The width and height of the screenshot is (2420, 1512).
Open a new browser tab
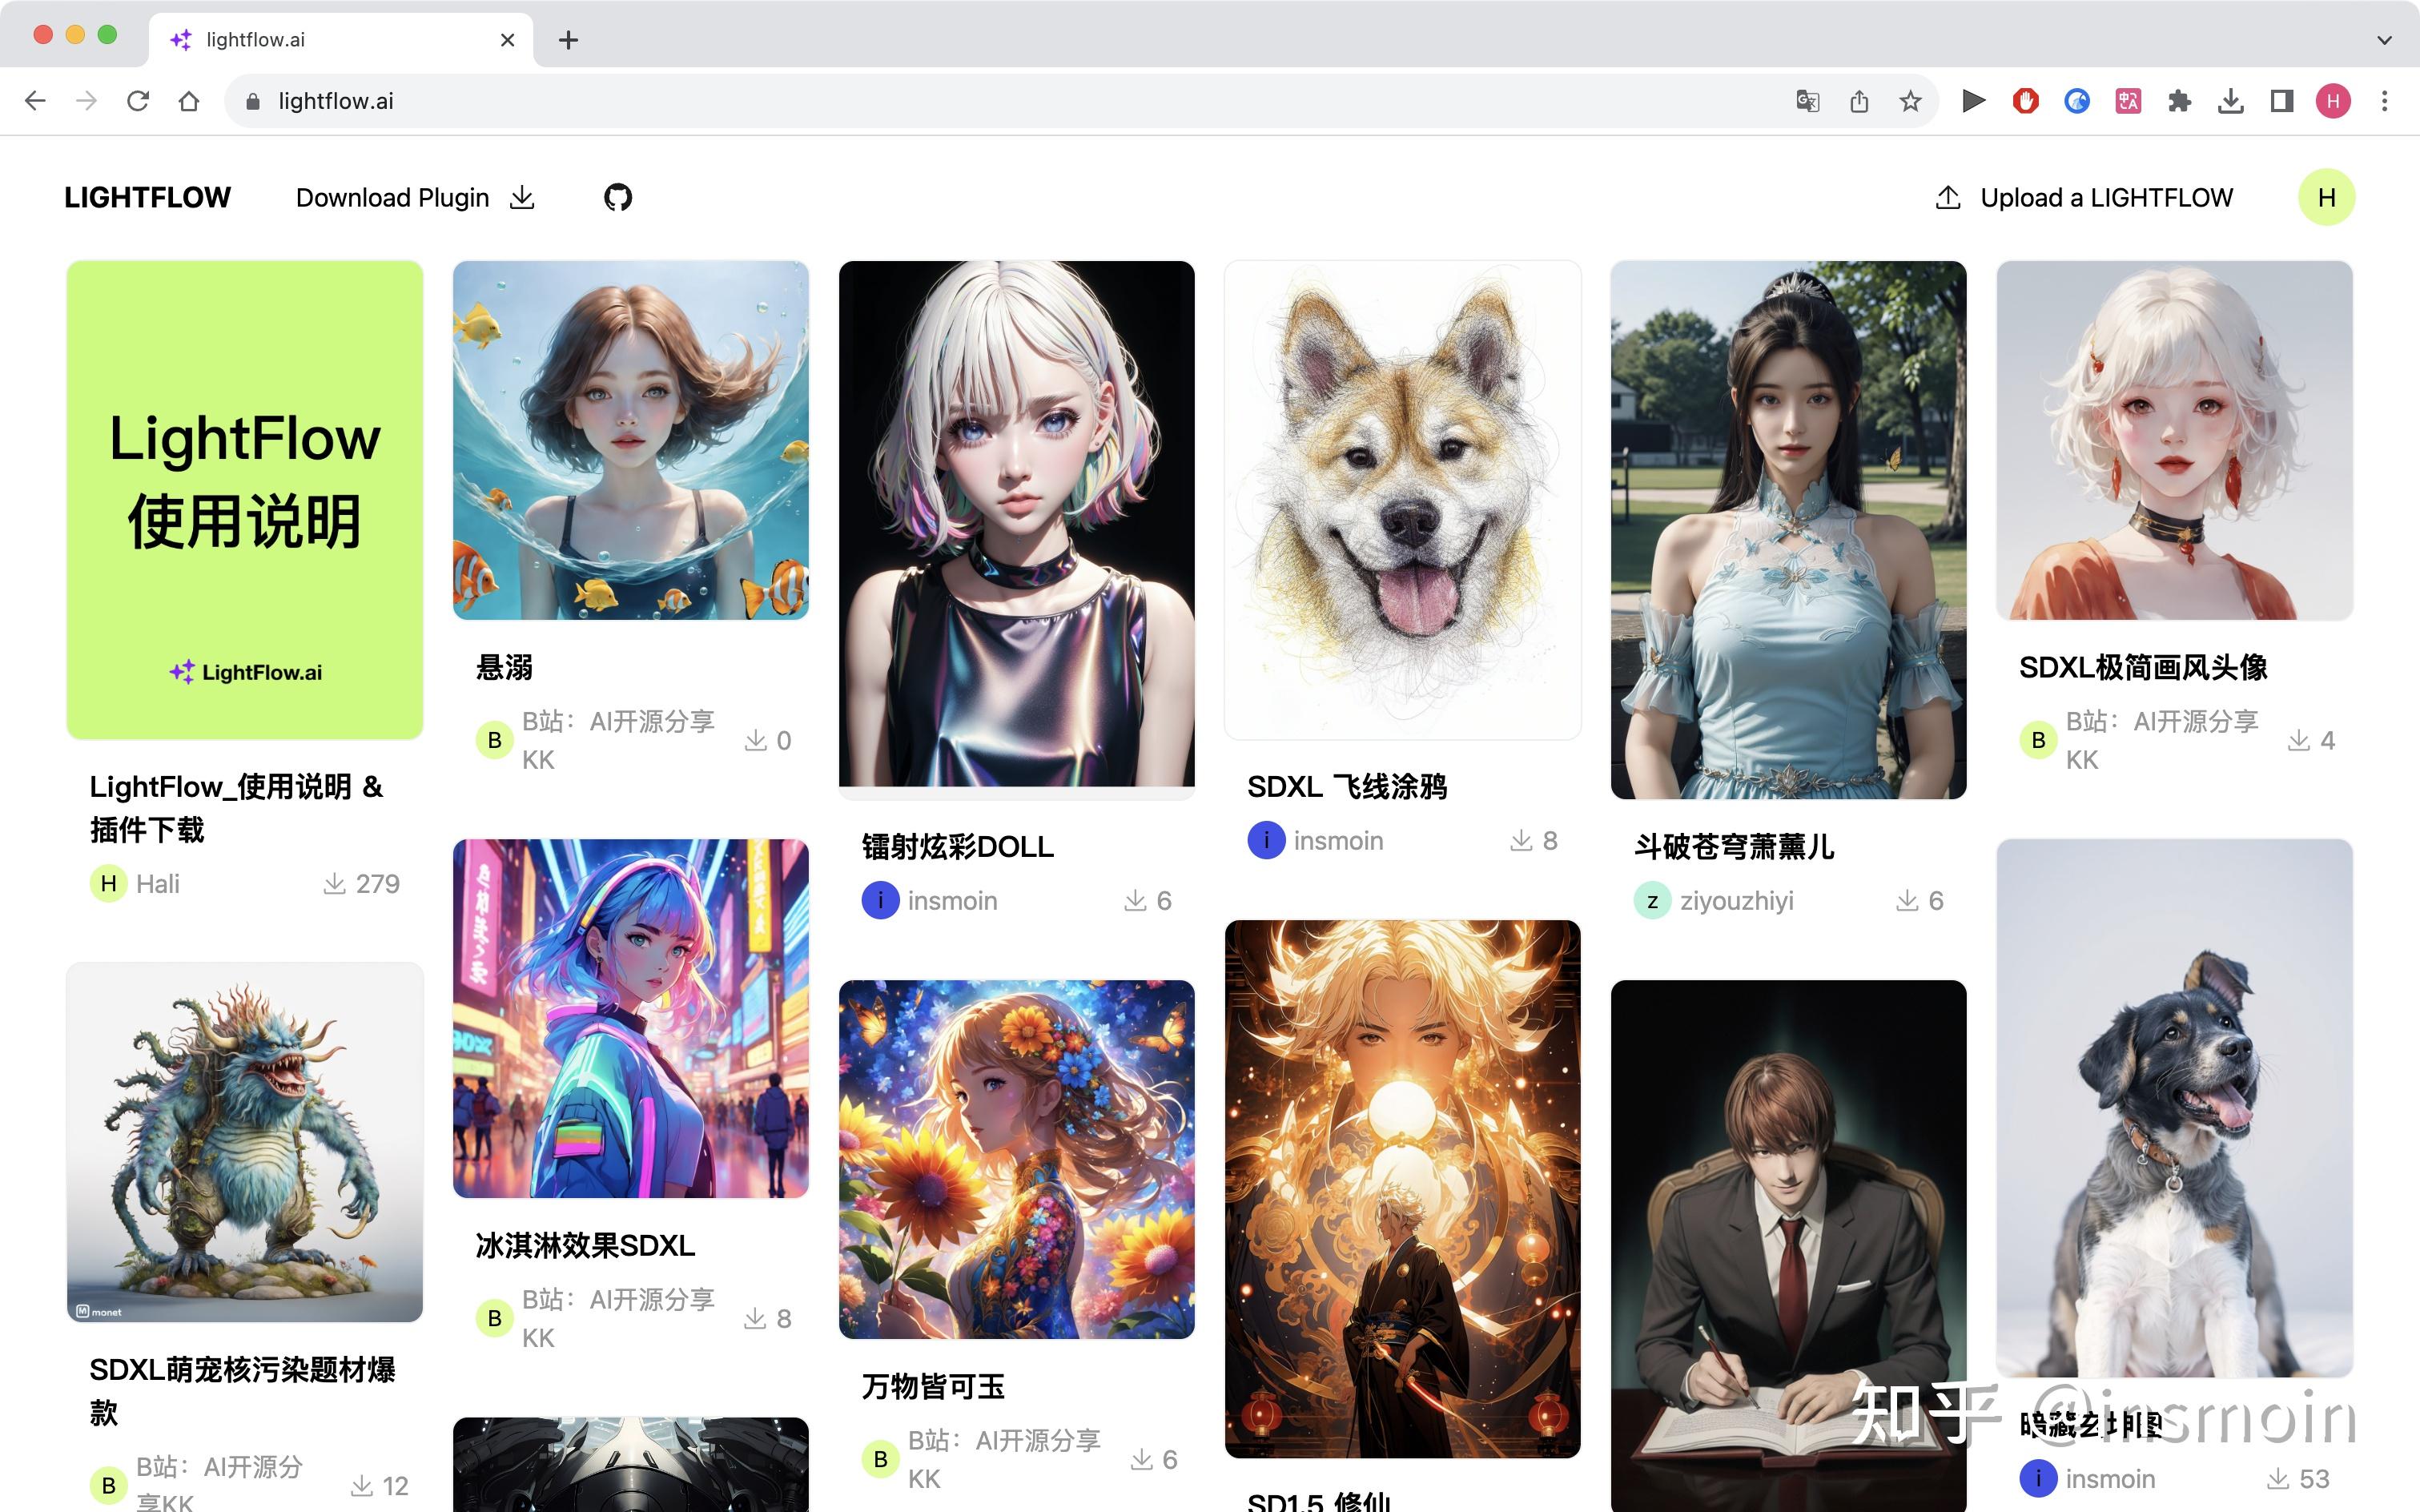(568, 40)
